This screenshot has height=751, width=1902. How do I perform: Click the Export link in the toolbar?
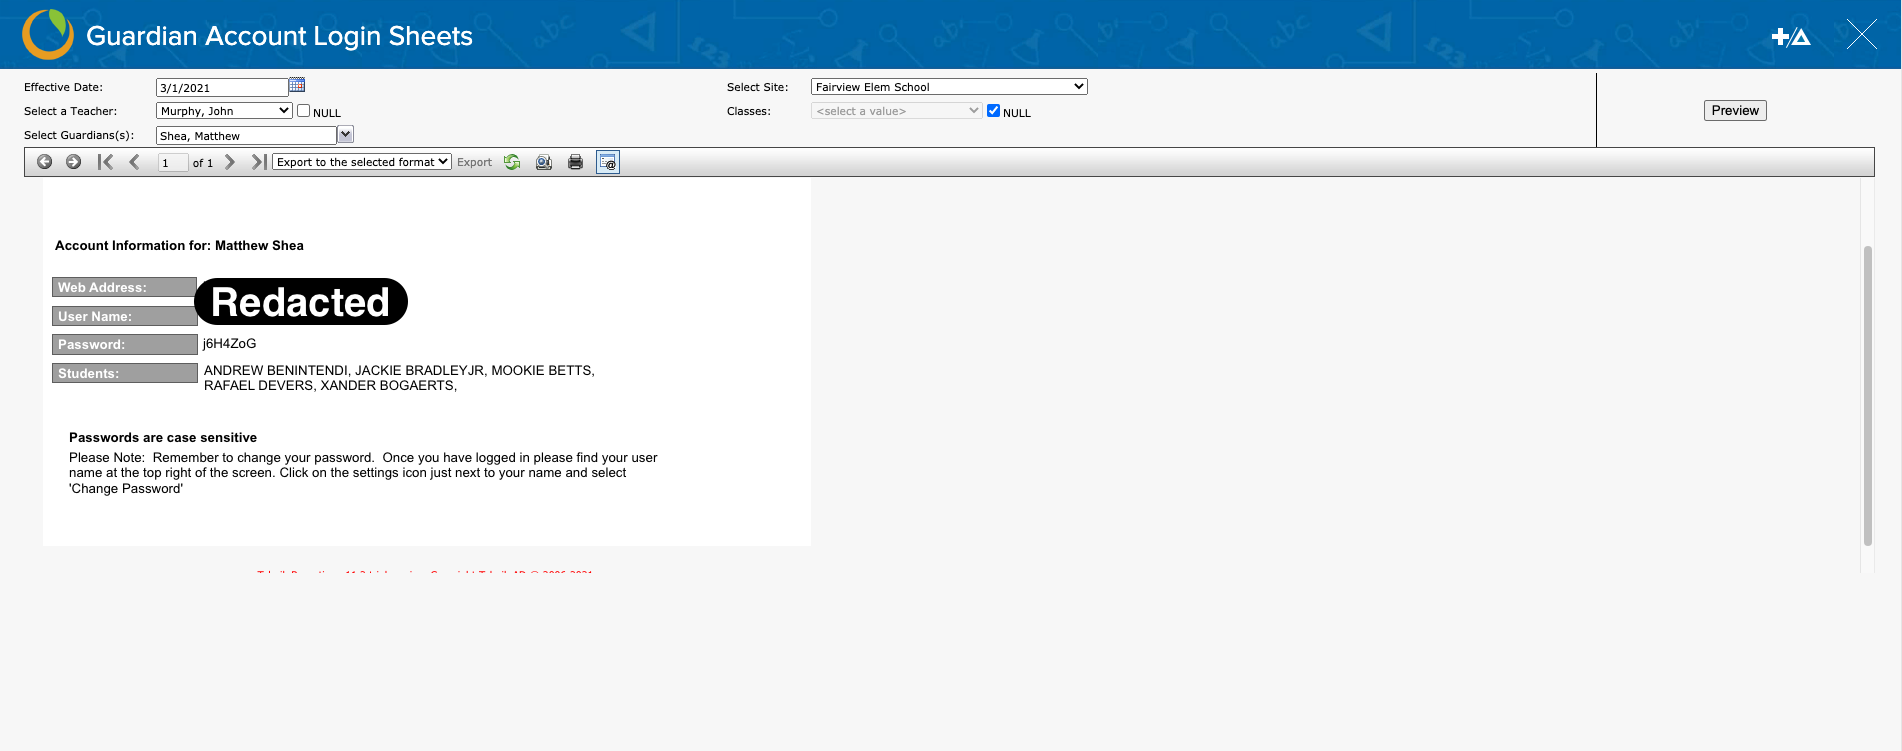tap(474, 162)
